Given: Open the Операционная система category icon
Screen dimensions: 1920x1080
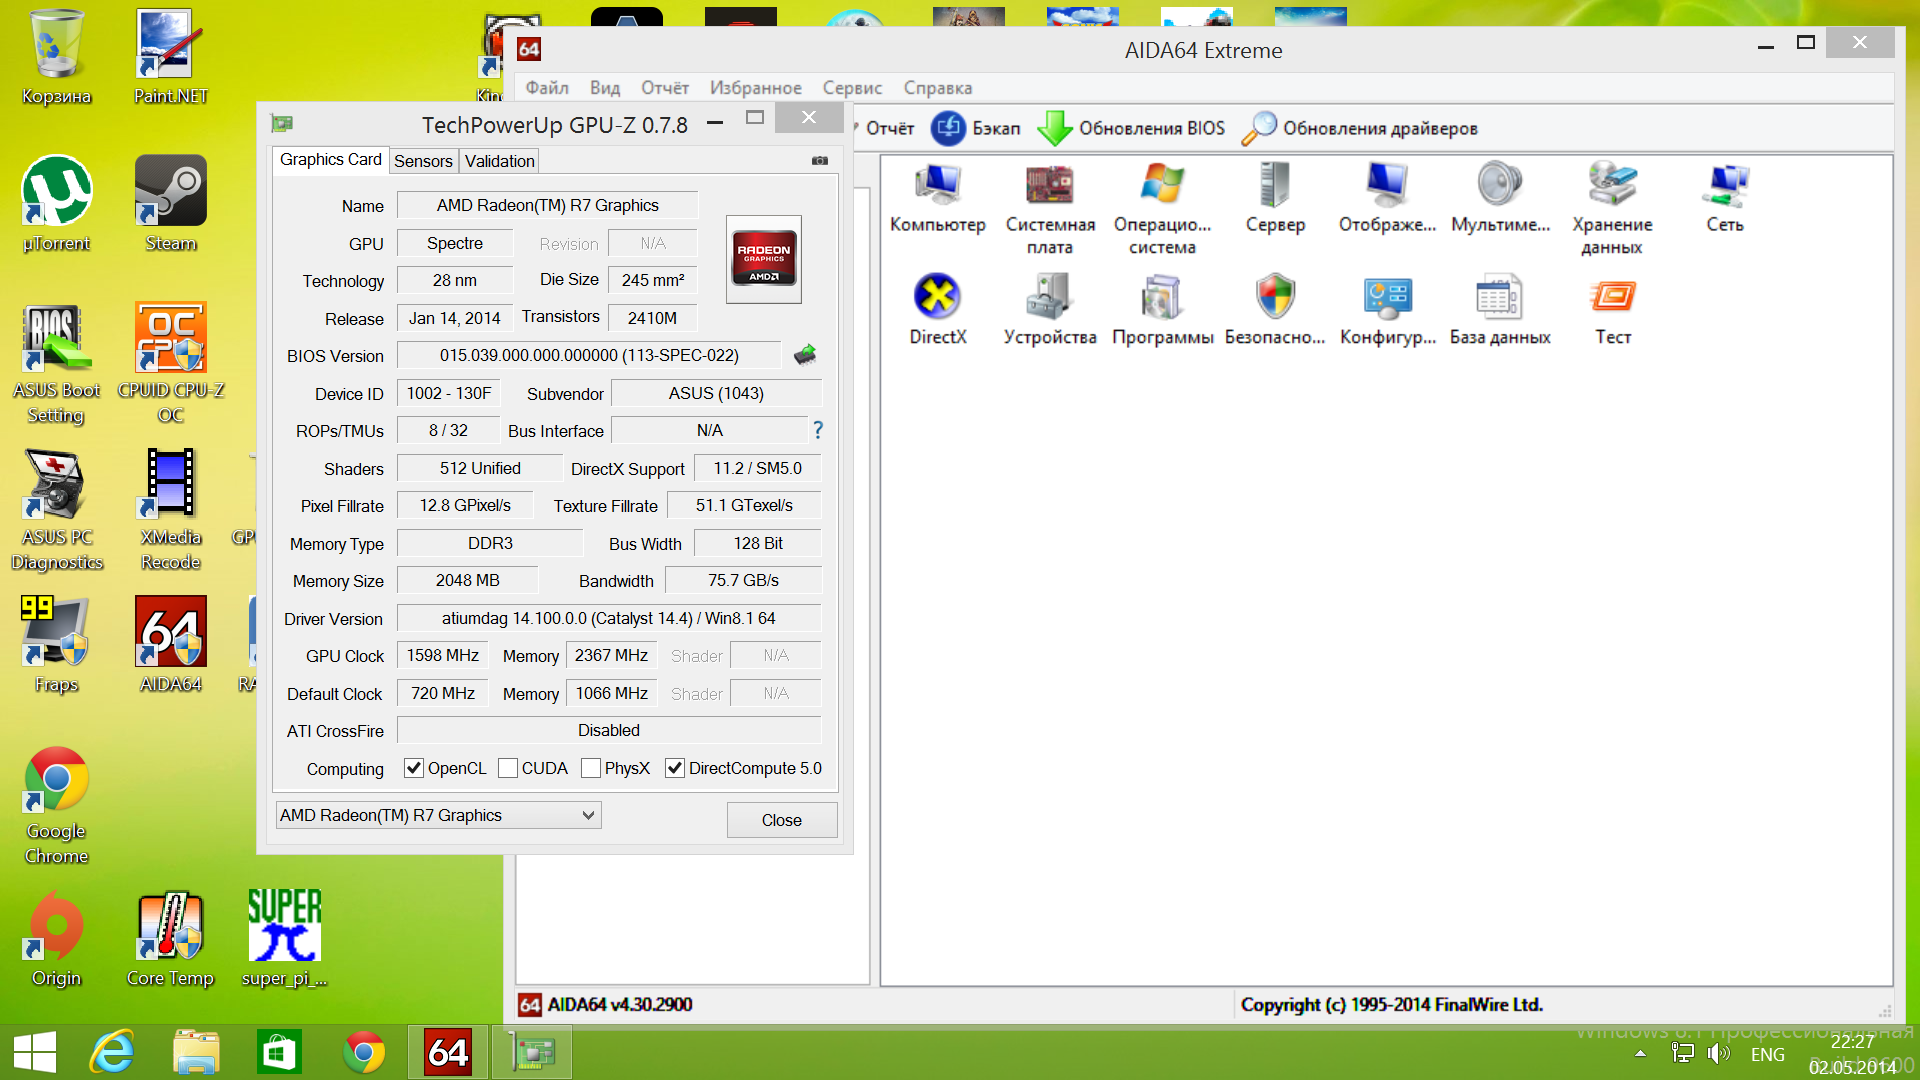Looking at the screenshot, I should [1162, 210].
